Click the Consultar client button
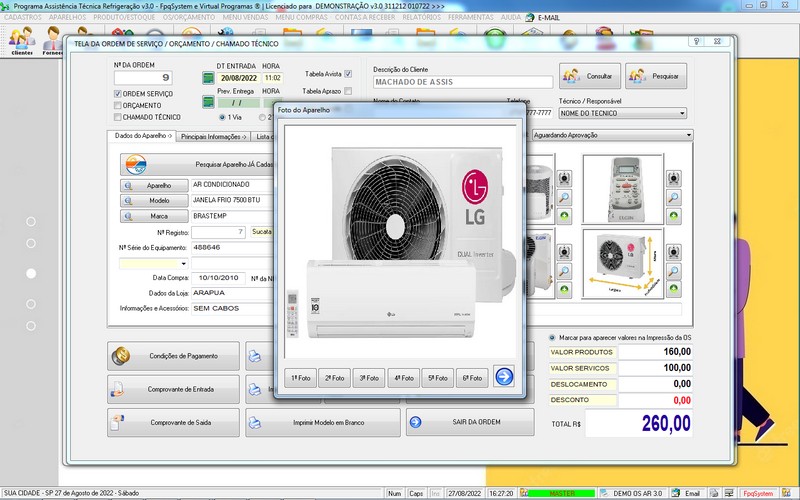Image resolution: width=800 pixels, height=500 pixels. tap(590, 76)
